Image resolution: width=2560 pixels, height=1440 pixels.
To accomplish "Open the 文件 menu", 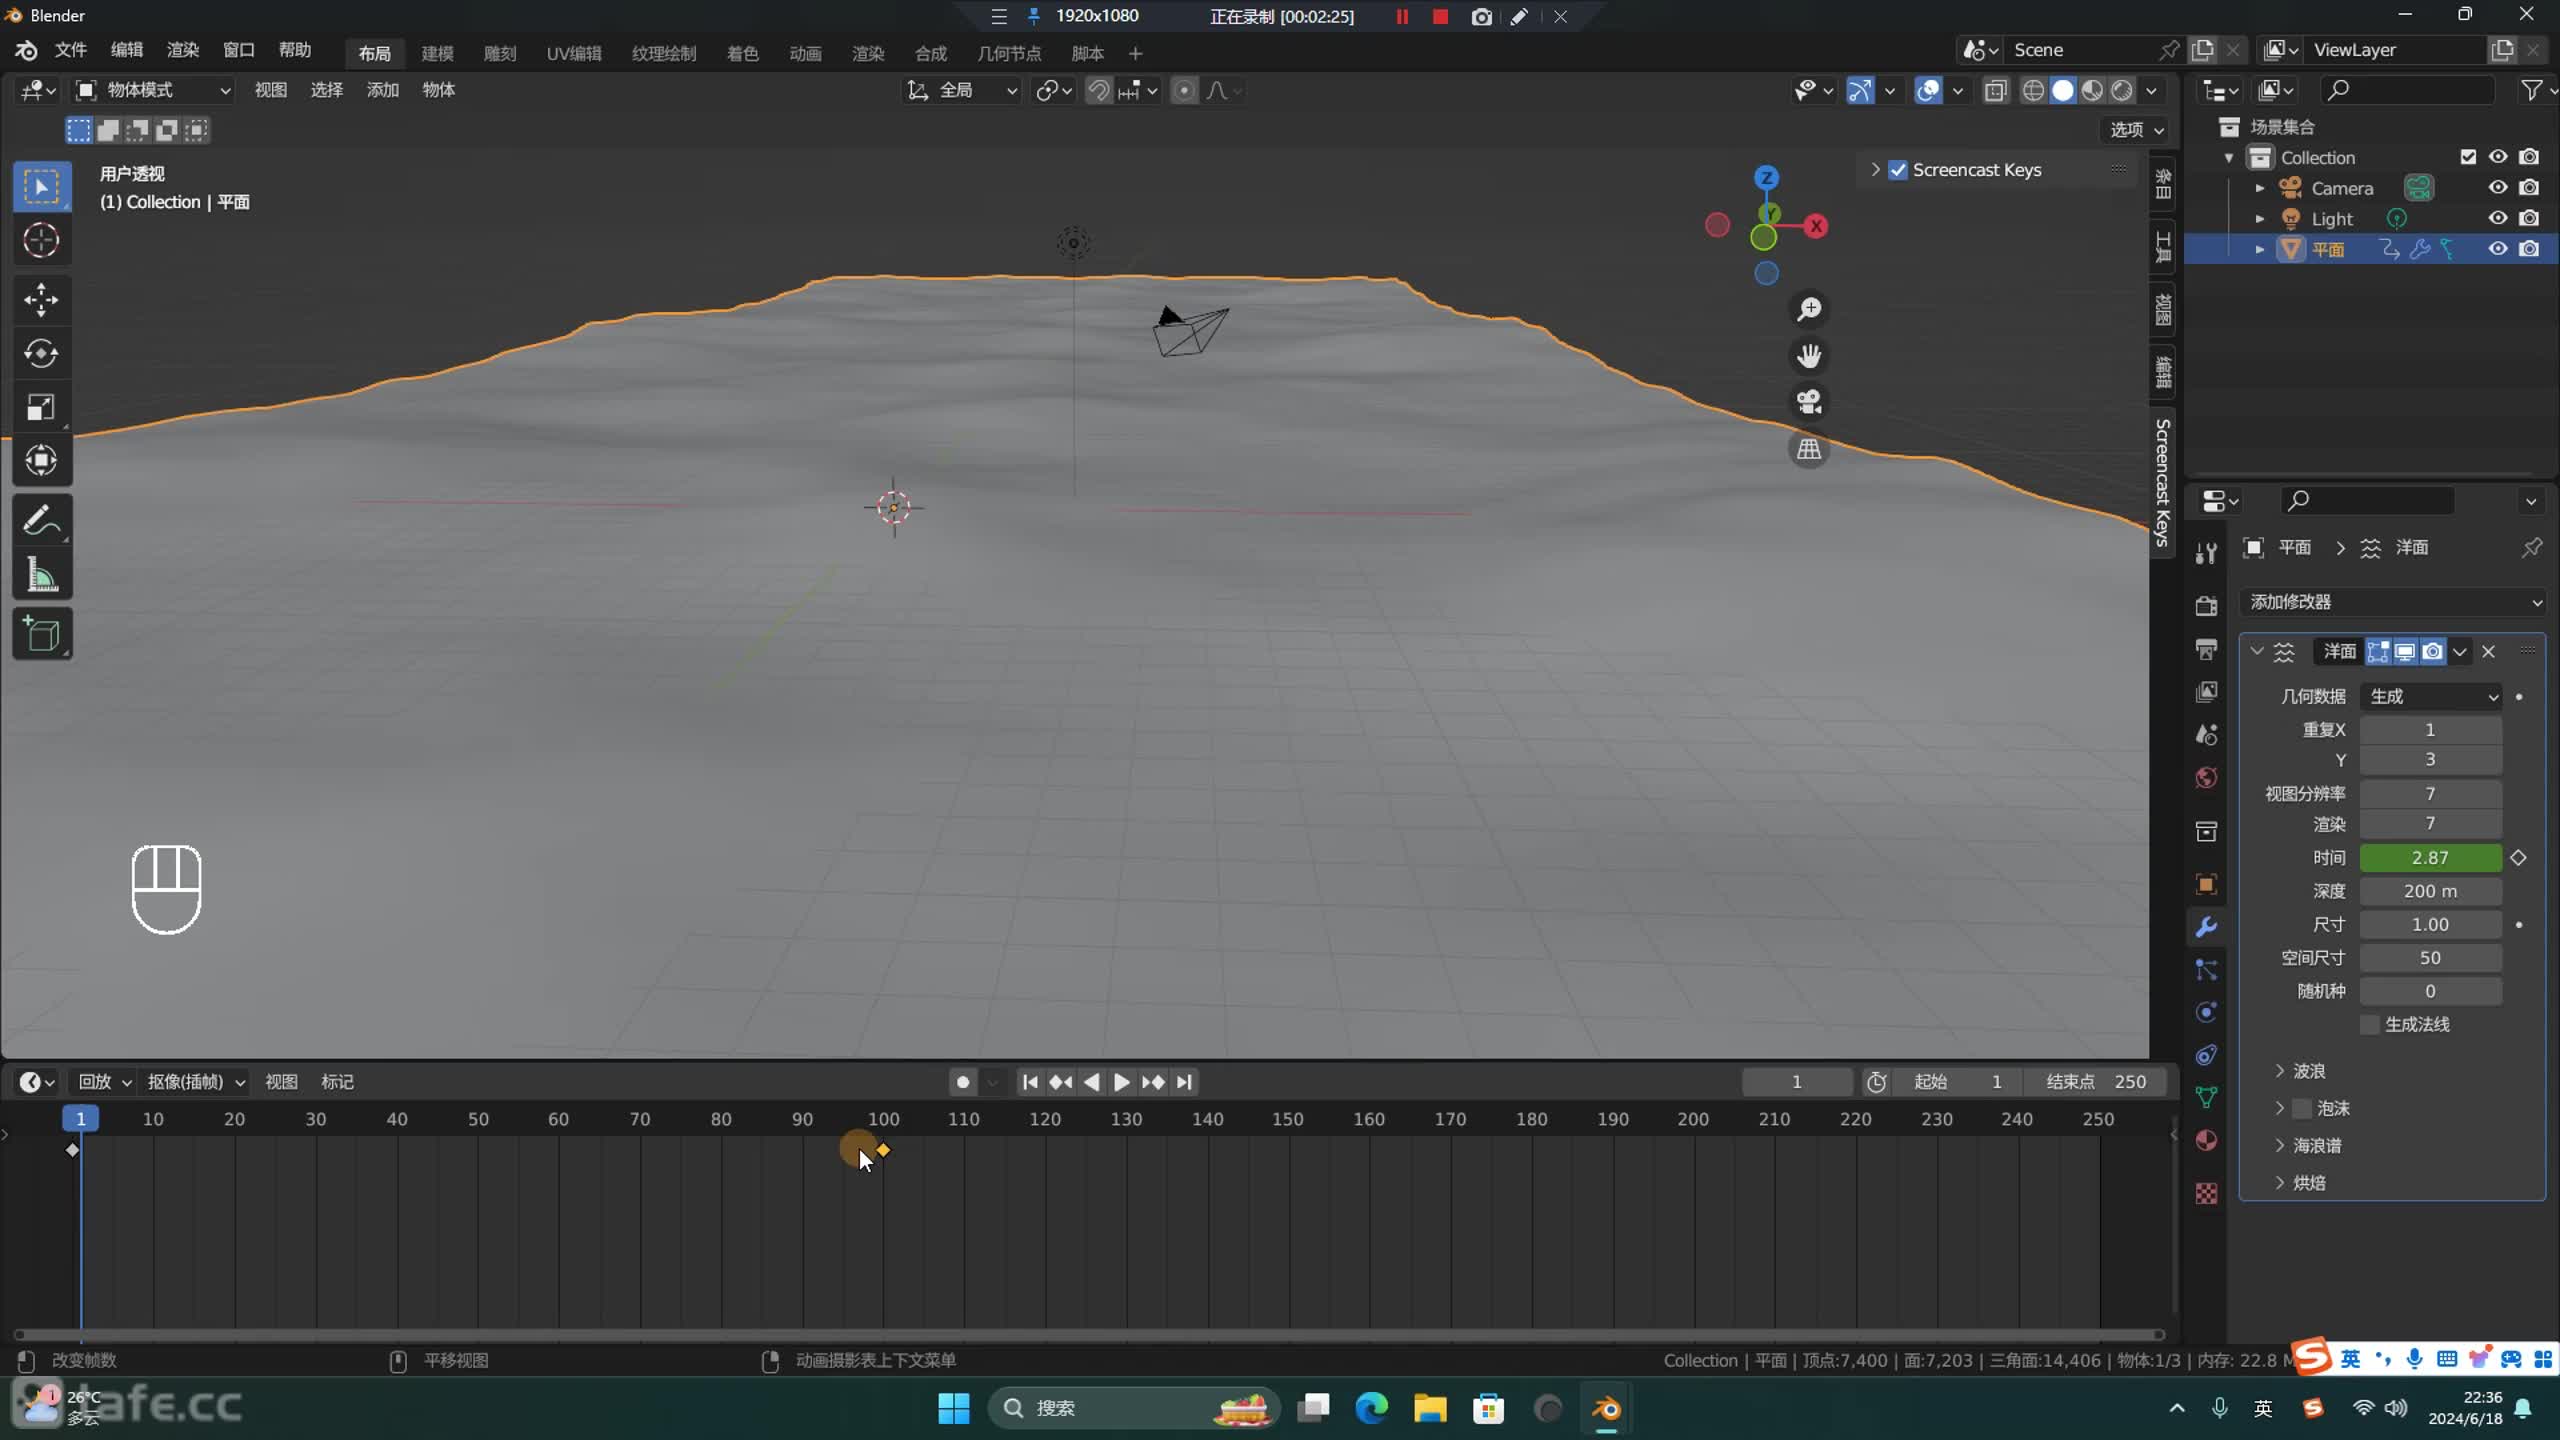I will 70,50.
